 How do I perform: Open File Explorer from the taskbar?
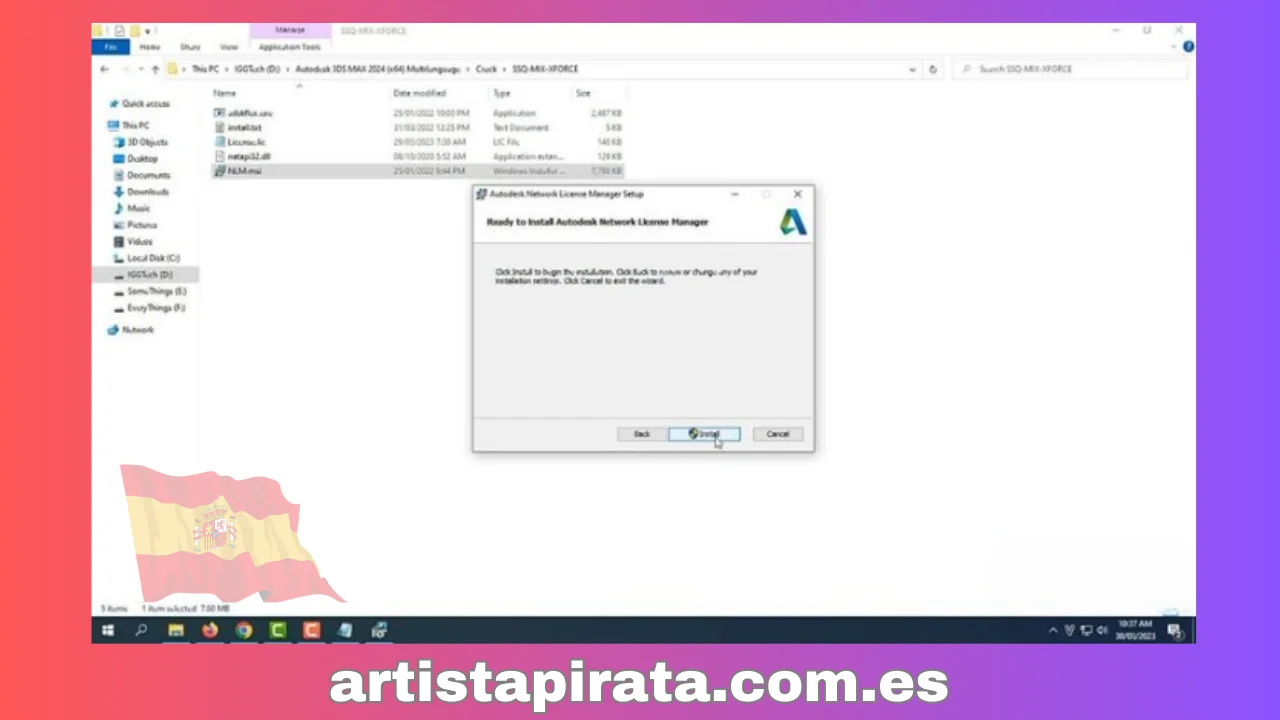click(x=176, y=630)
